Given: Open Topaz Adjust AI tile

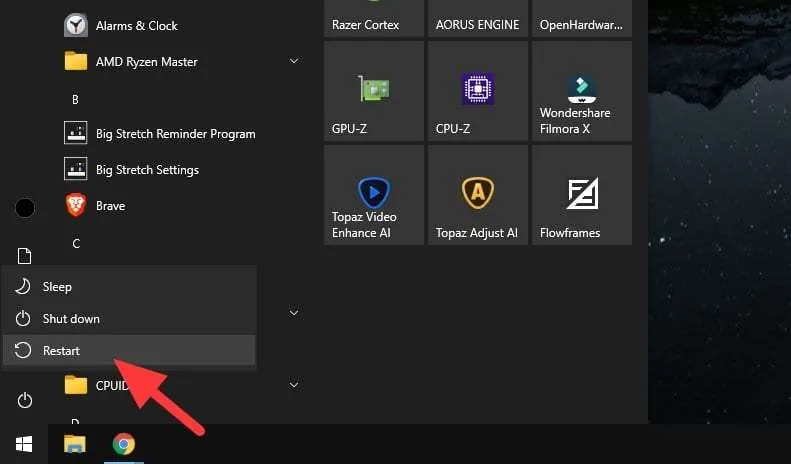Looking at the screenshot, I should point(478,195).
